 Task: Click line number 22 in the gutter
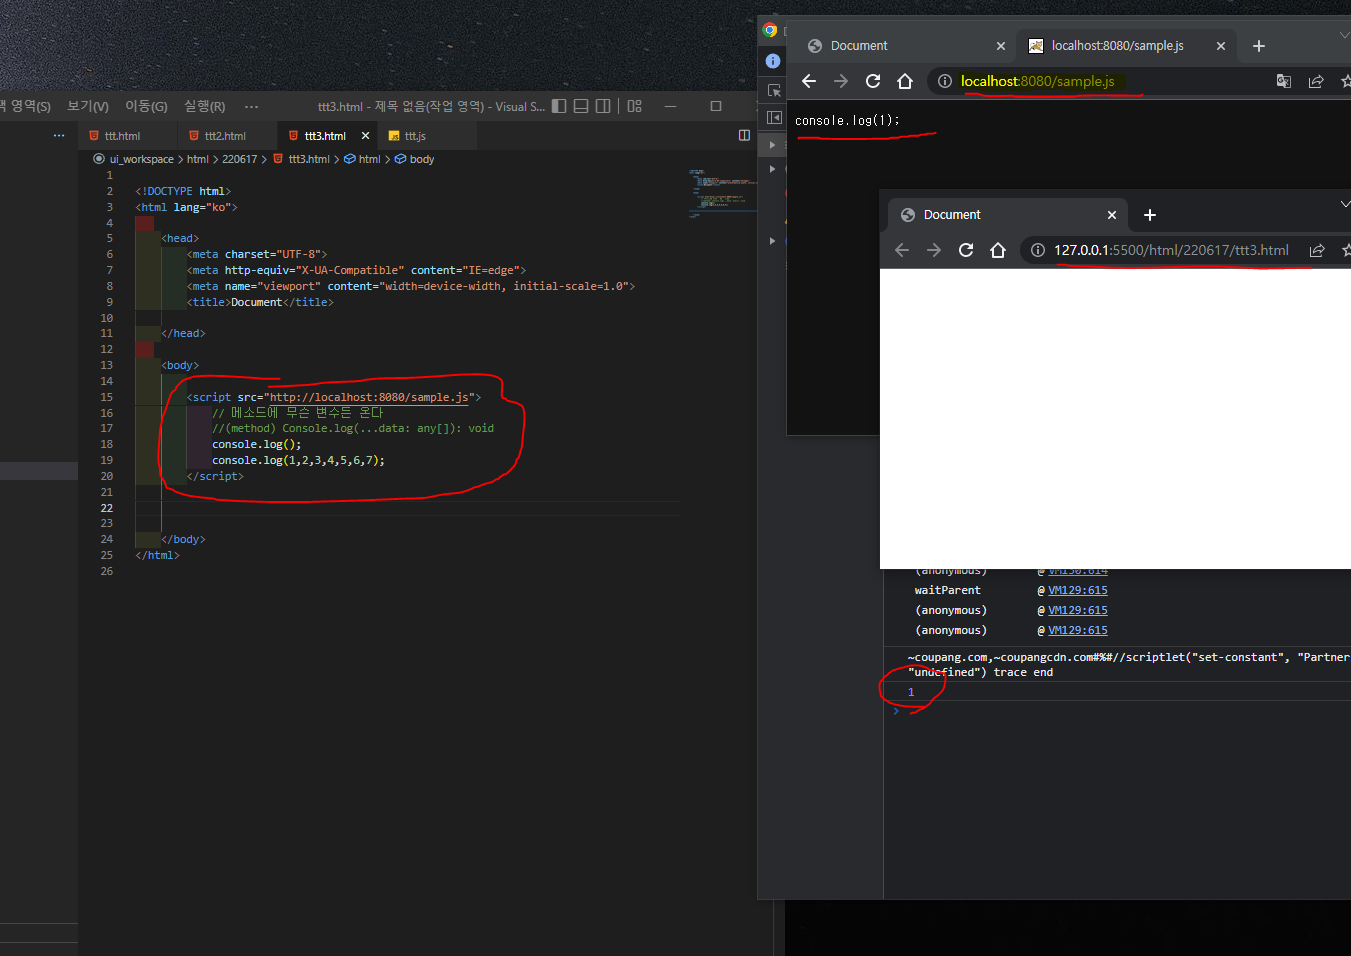107,508
